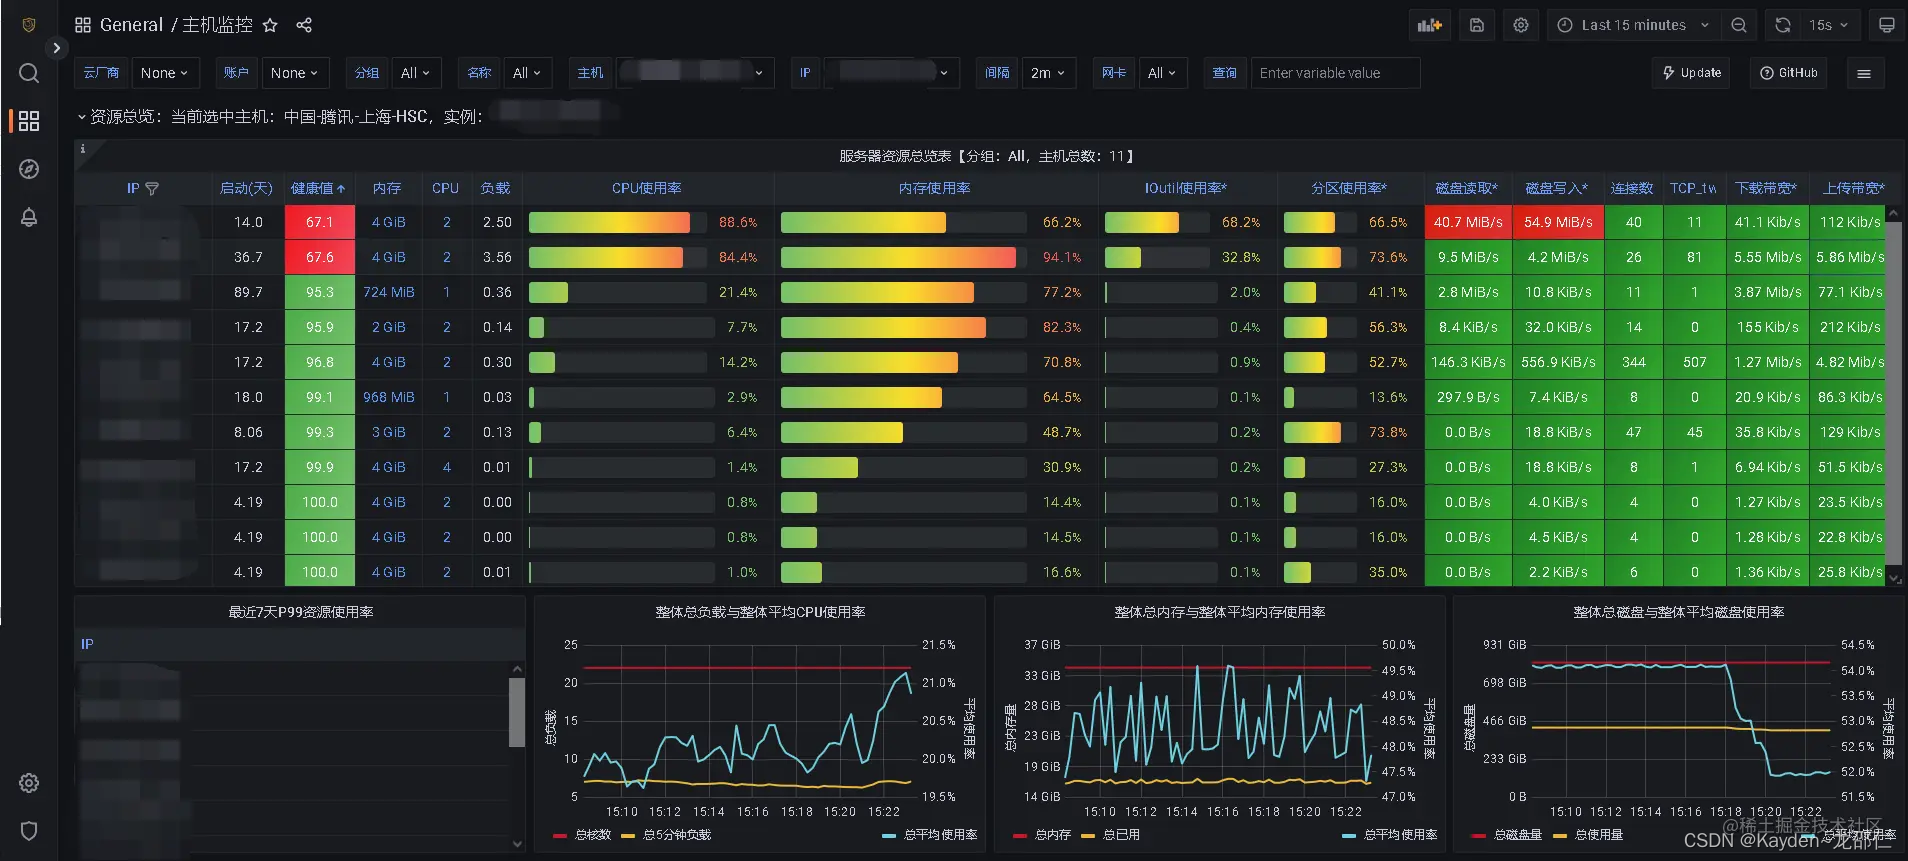Click the panel info 'i' icon
Image resolution: width=1908 pixels, height=861 pixels.
click(x=83, y=149)
